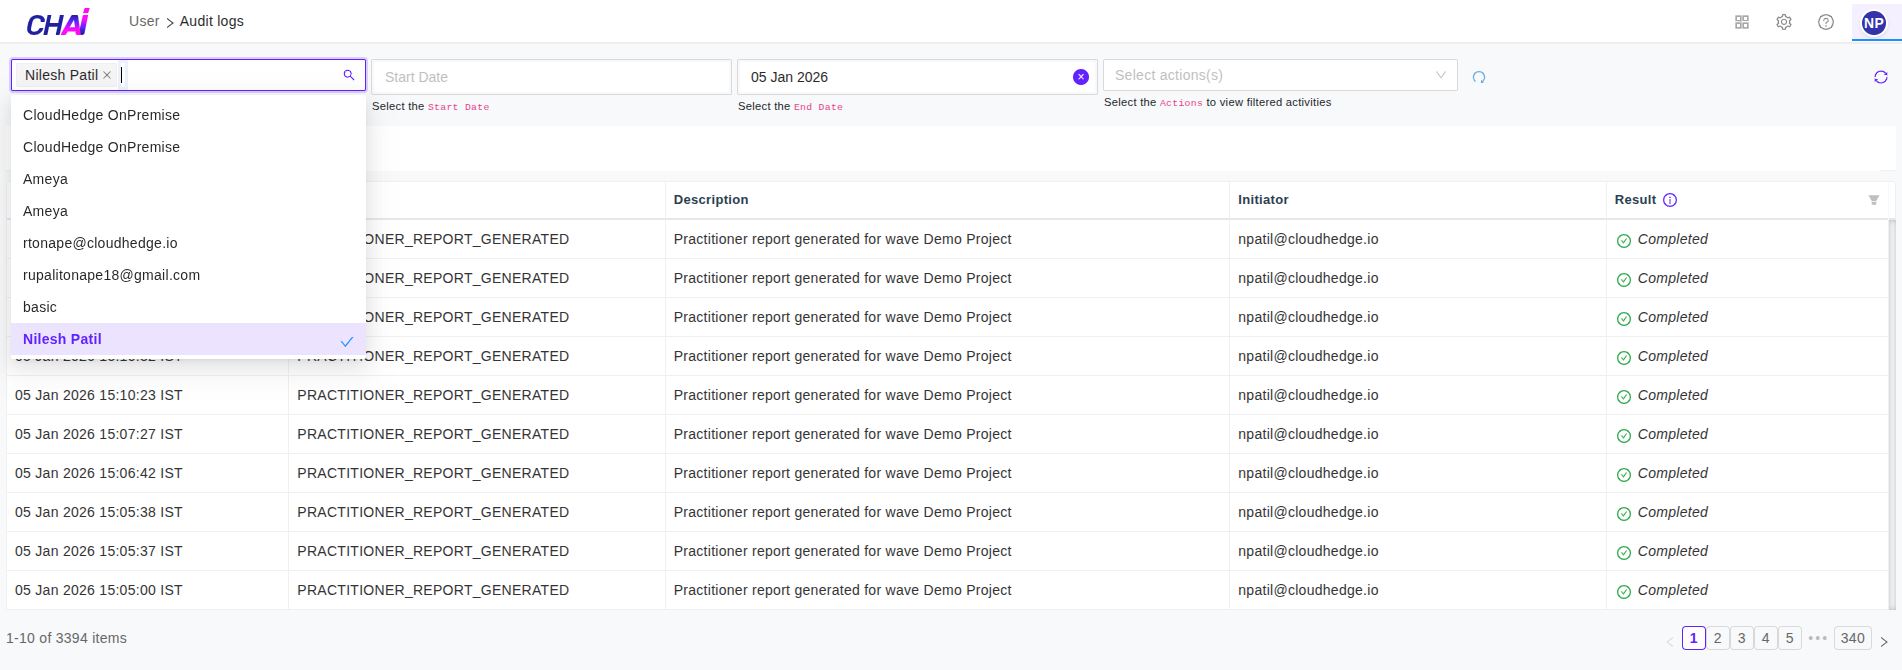Open the CHAI logo home link
This screenshot has height=670, width=1902.
pos(58,22)
